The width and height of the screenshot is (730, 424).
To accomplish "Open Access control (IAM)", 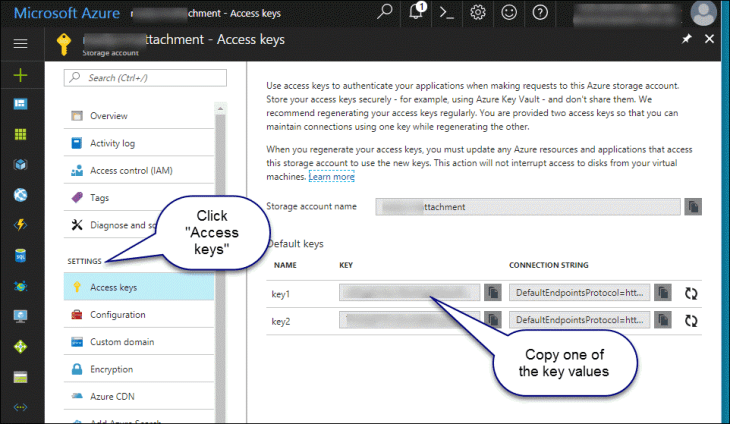I will [x=139, y=171].
